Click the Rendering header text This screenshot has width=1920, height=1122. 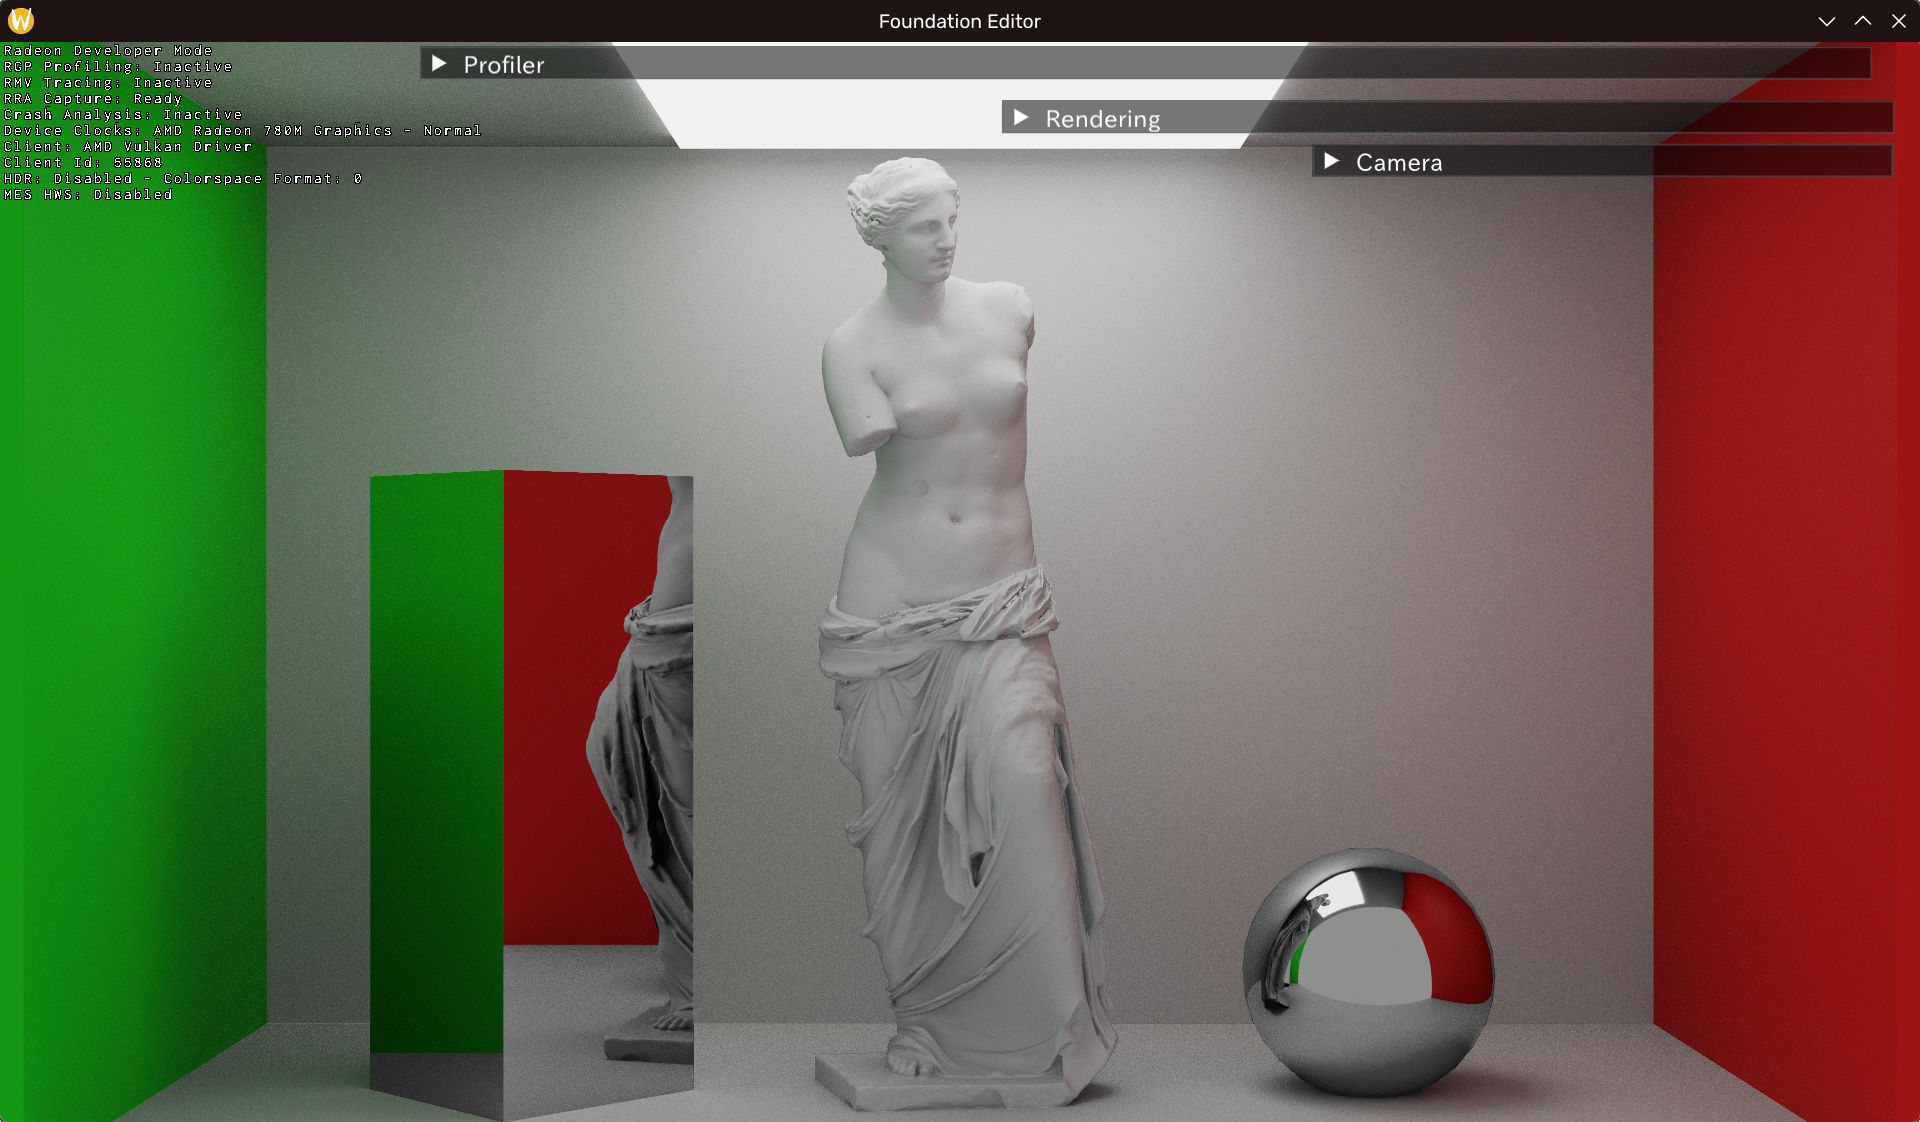pyautogui.click(x=1102, y=119)
